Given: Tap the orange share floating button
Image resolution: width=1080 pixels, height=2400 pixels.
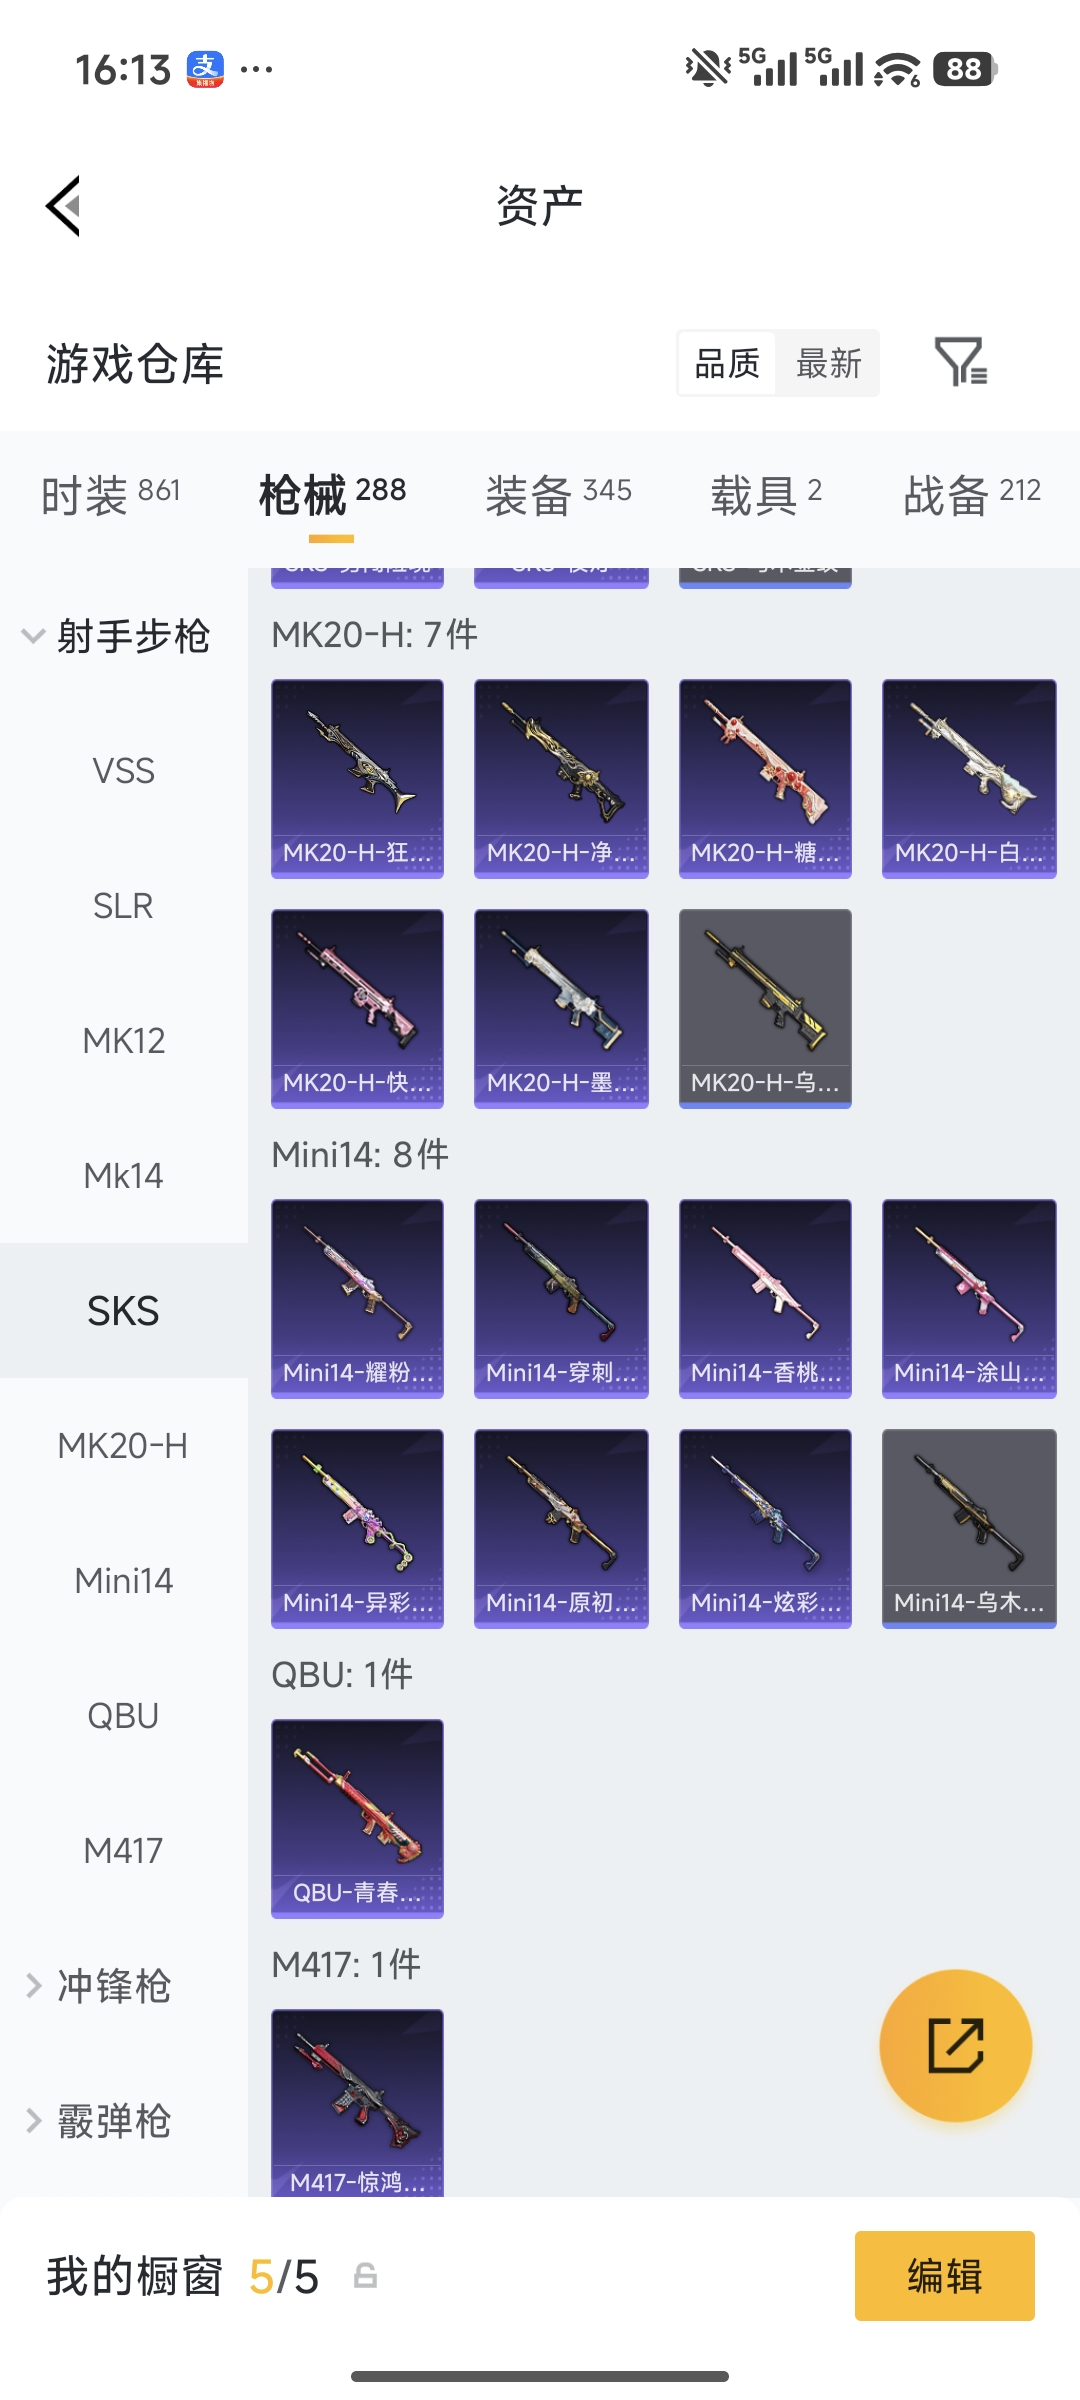Looking at the screenshot, I should coord(956,2046).
